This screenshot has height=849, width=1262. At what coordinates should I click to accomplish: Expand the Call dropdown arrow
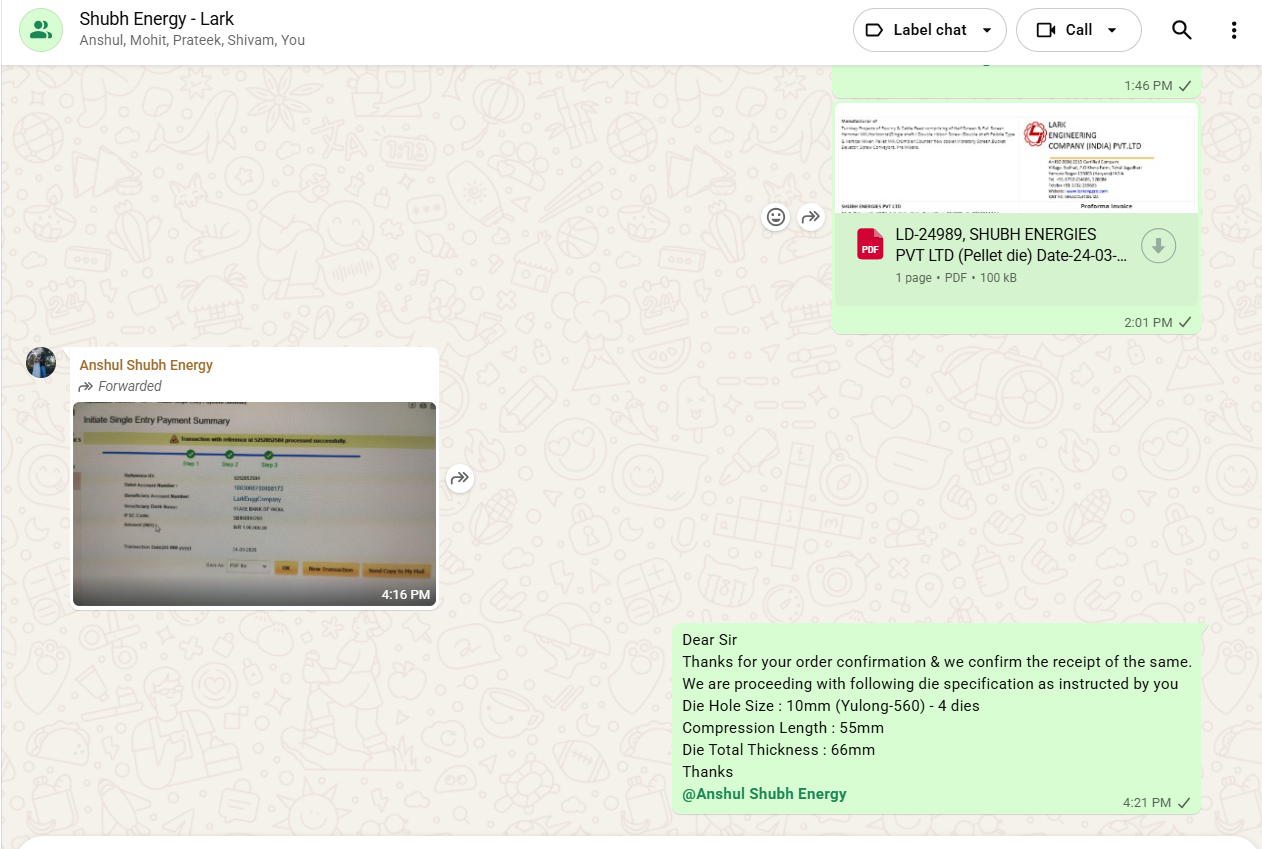[1112, 30]
